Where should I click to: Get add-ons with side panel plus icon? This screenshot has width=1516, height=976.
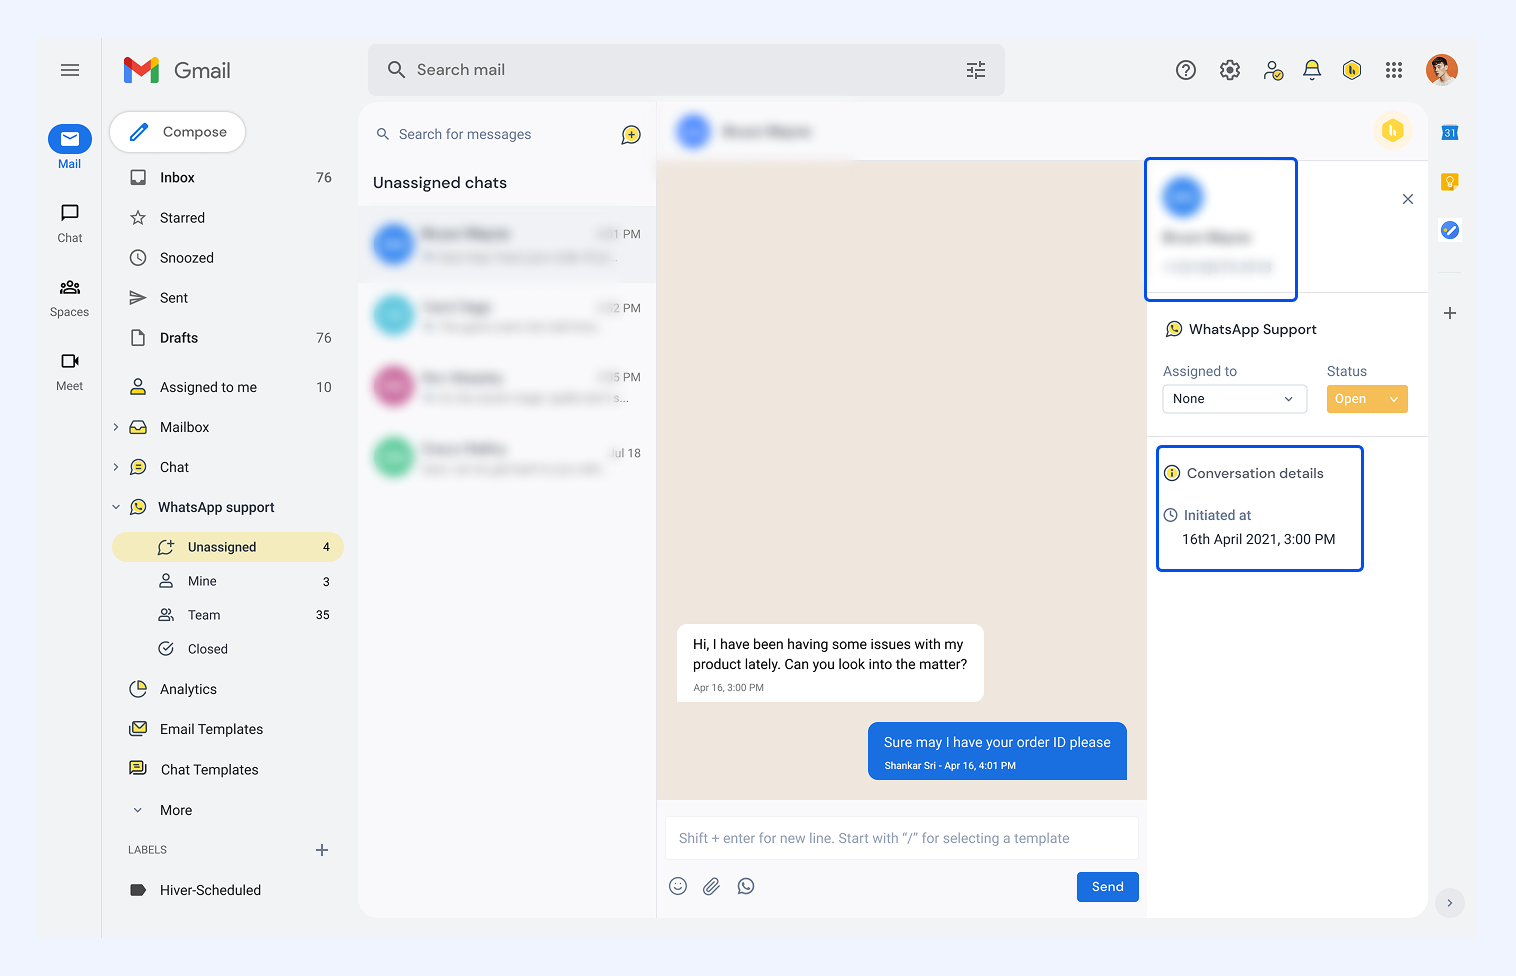pos(1450,313)
